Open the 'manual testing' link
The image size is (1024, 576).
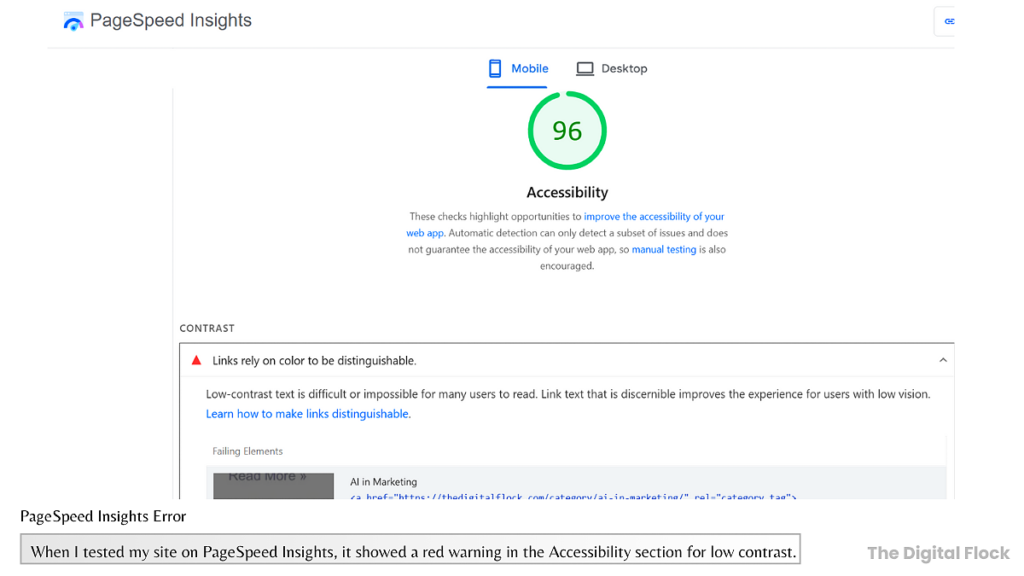coord(664,249)
